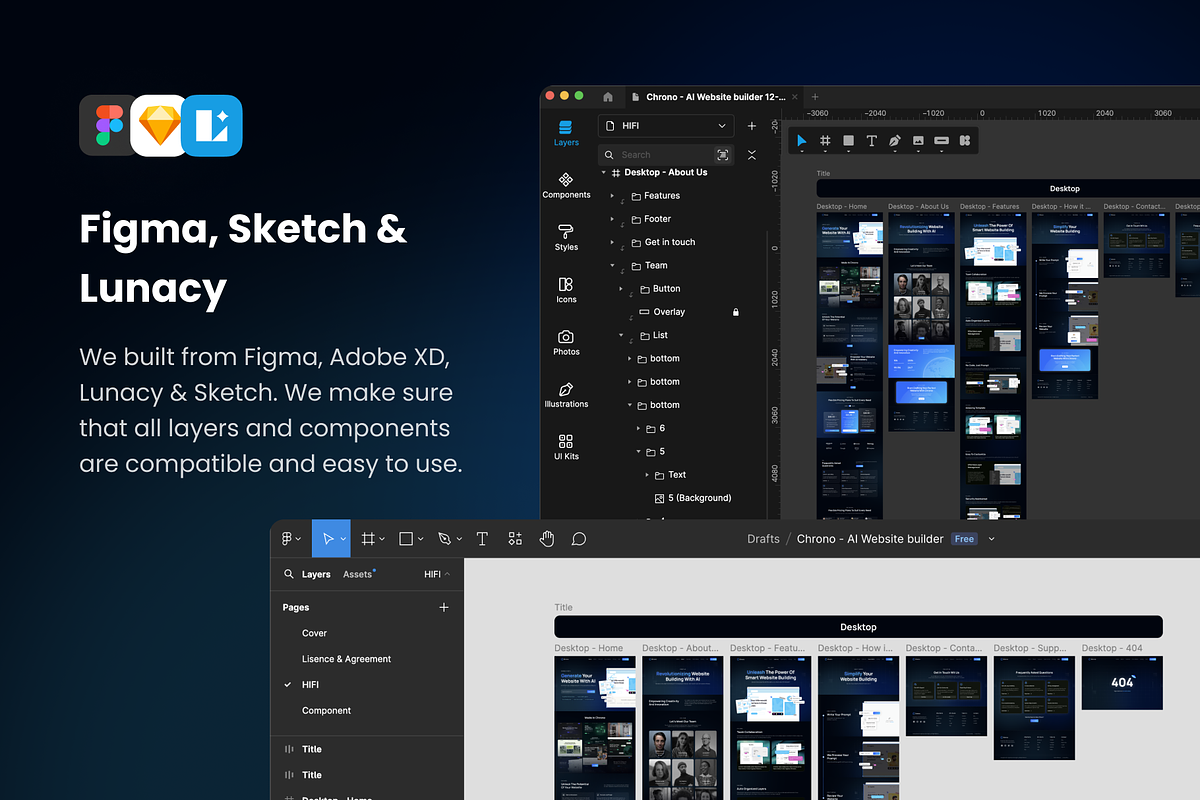Click the Figma layers search magnifier
This screenshot has height=800, width=1200.
(289, 575)
